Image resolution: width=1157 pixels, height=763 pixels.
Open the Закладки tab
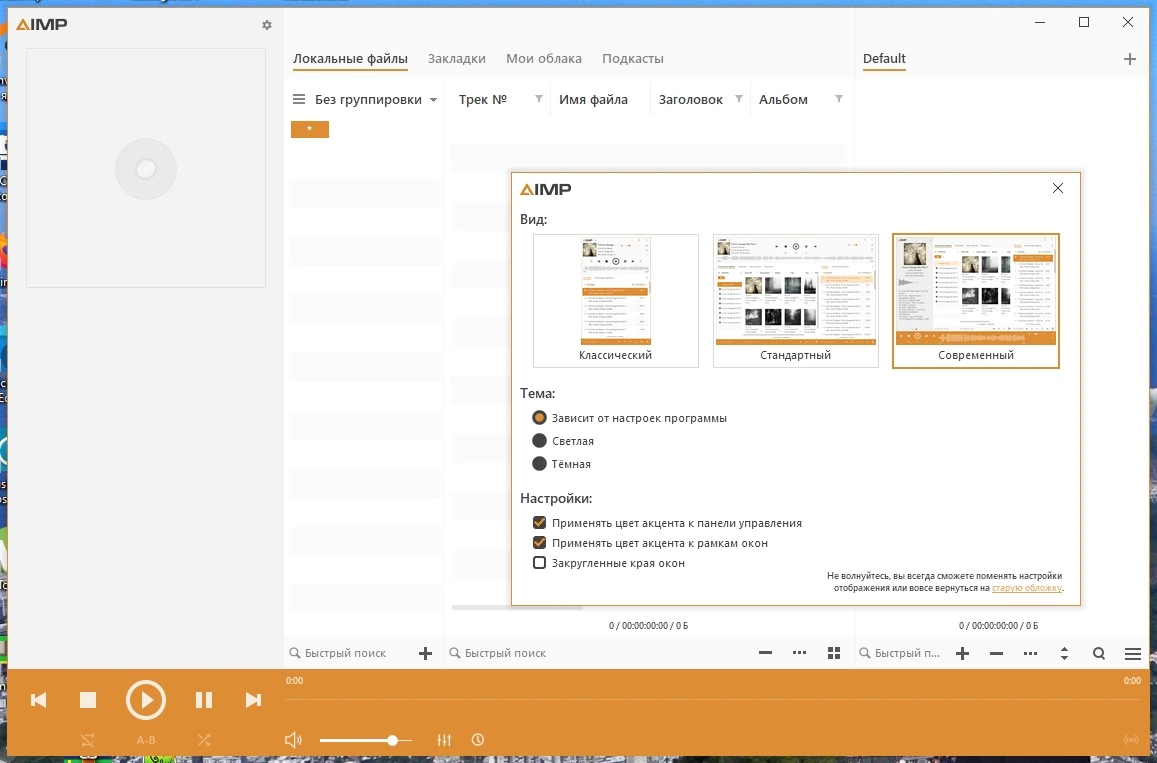click(x=457, y=58)
